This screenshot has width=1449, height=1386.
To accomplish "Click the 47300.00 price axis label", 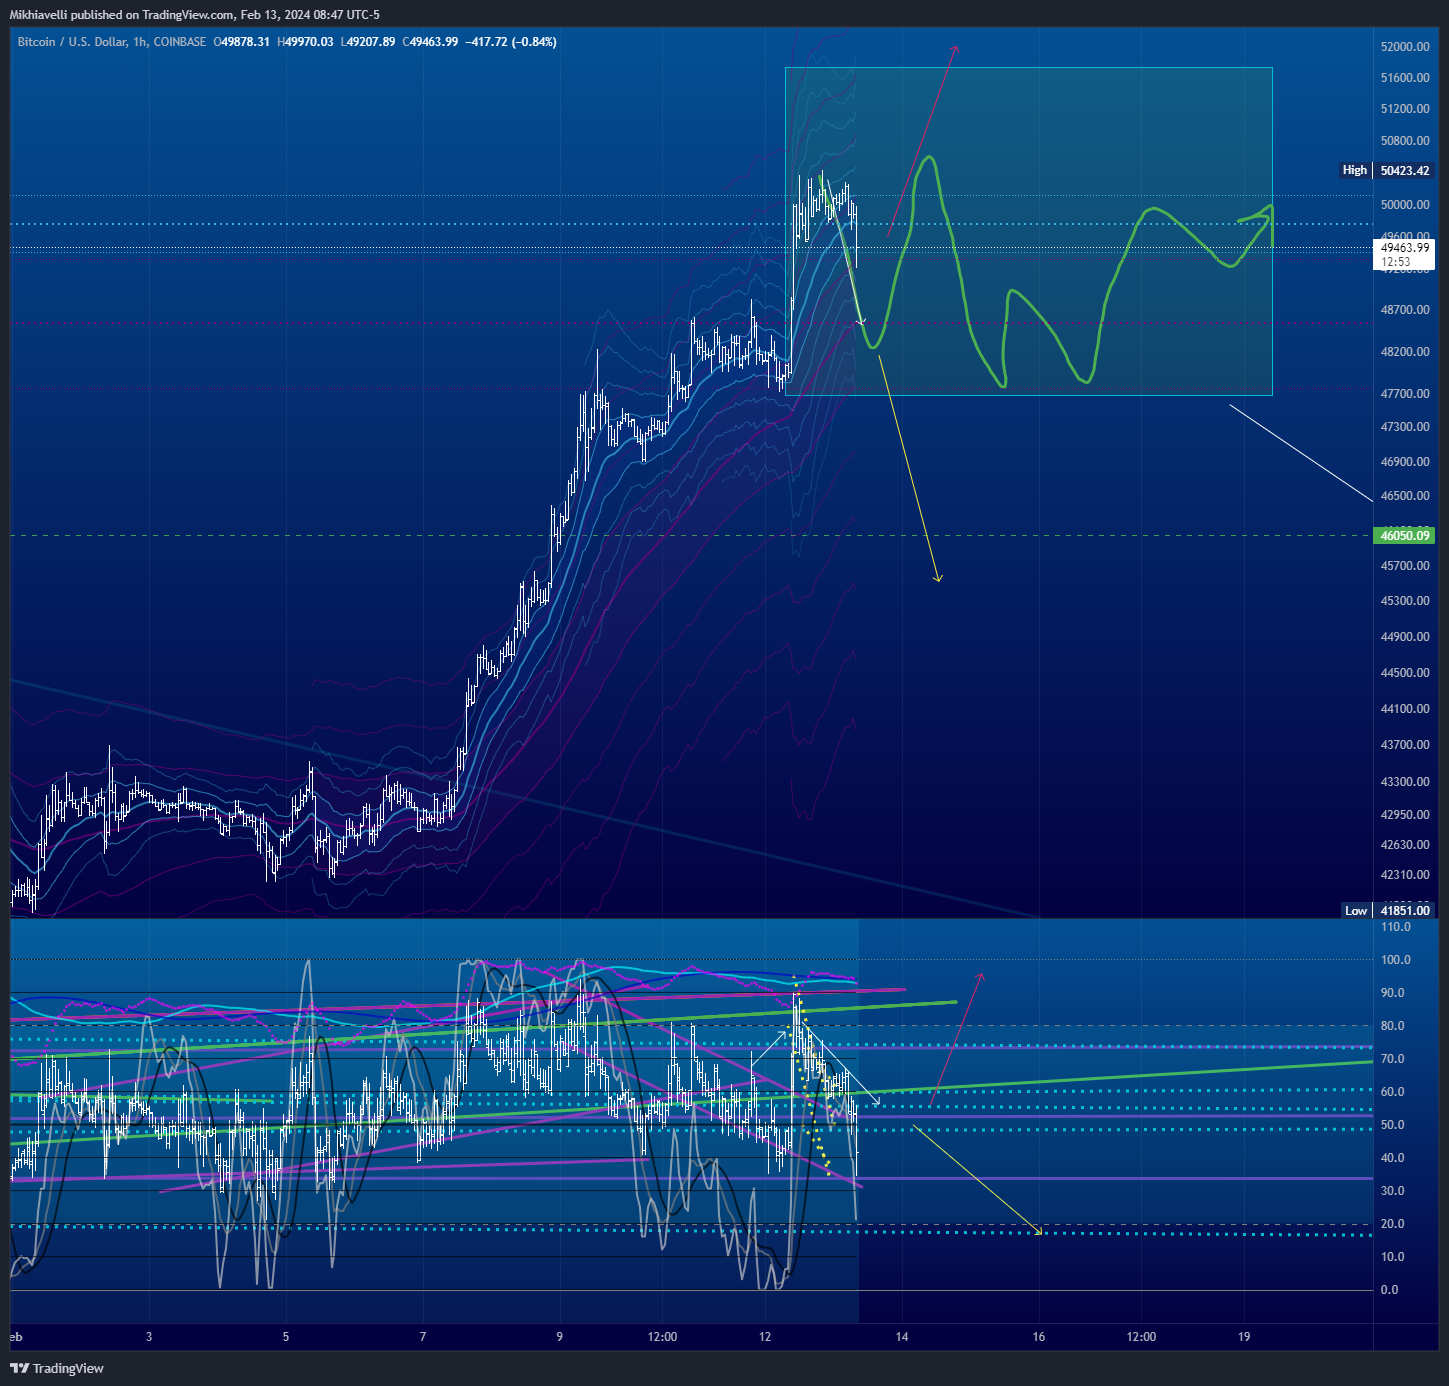I will (x=1405, y=427).
